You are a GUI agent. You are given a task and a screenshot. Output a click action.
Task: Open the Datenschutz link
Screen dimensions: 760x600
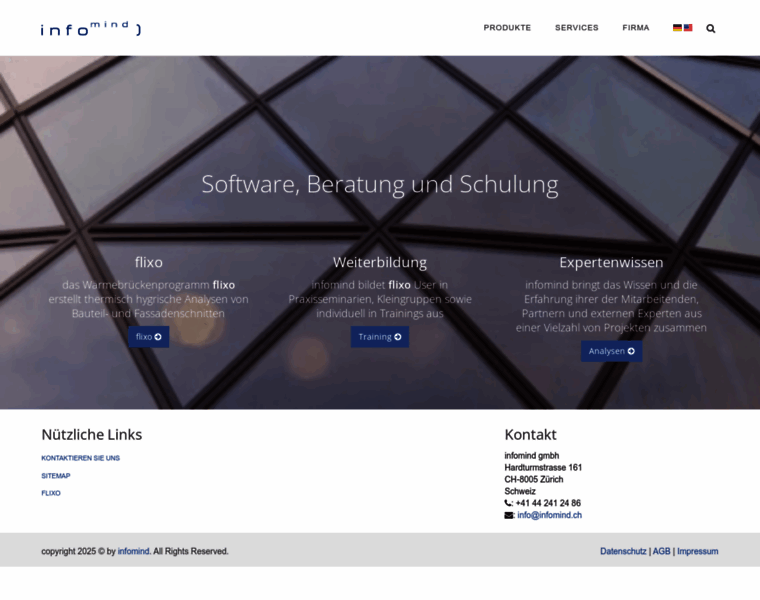click(x=623, y=551)
